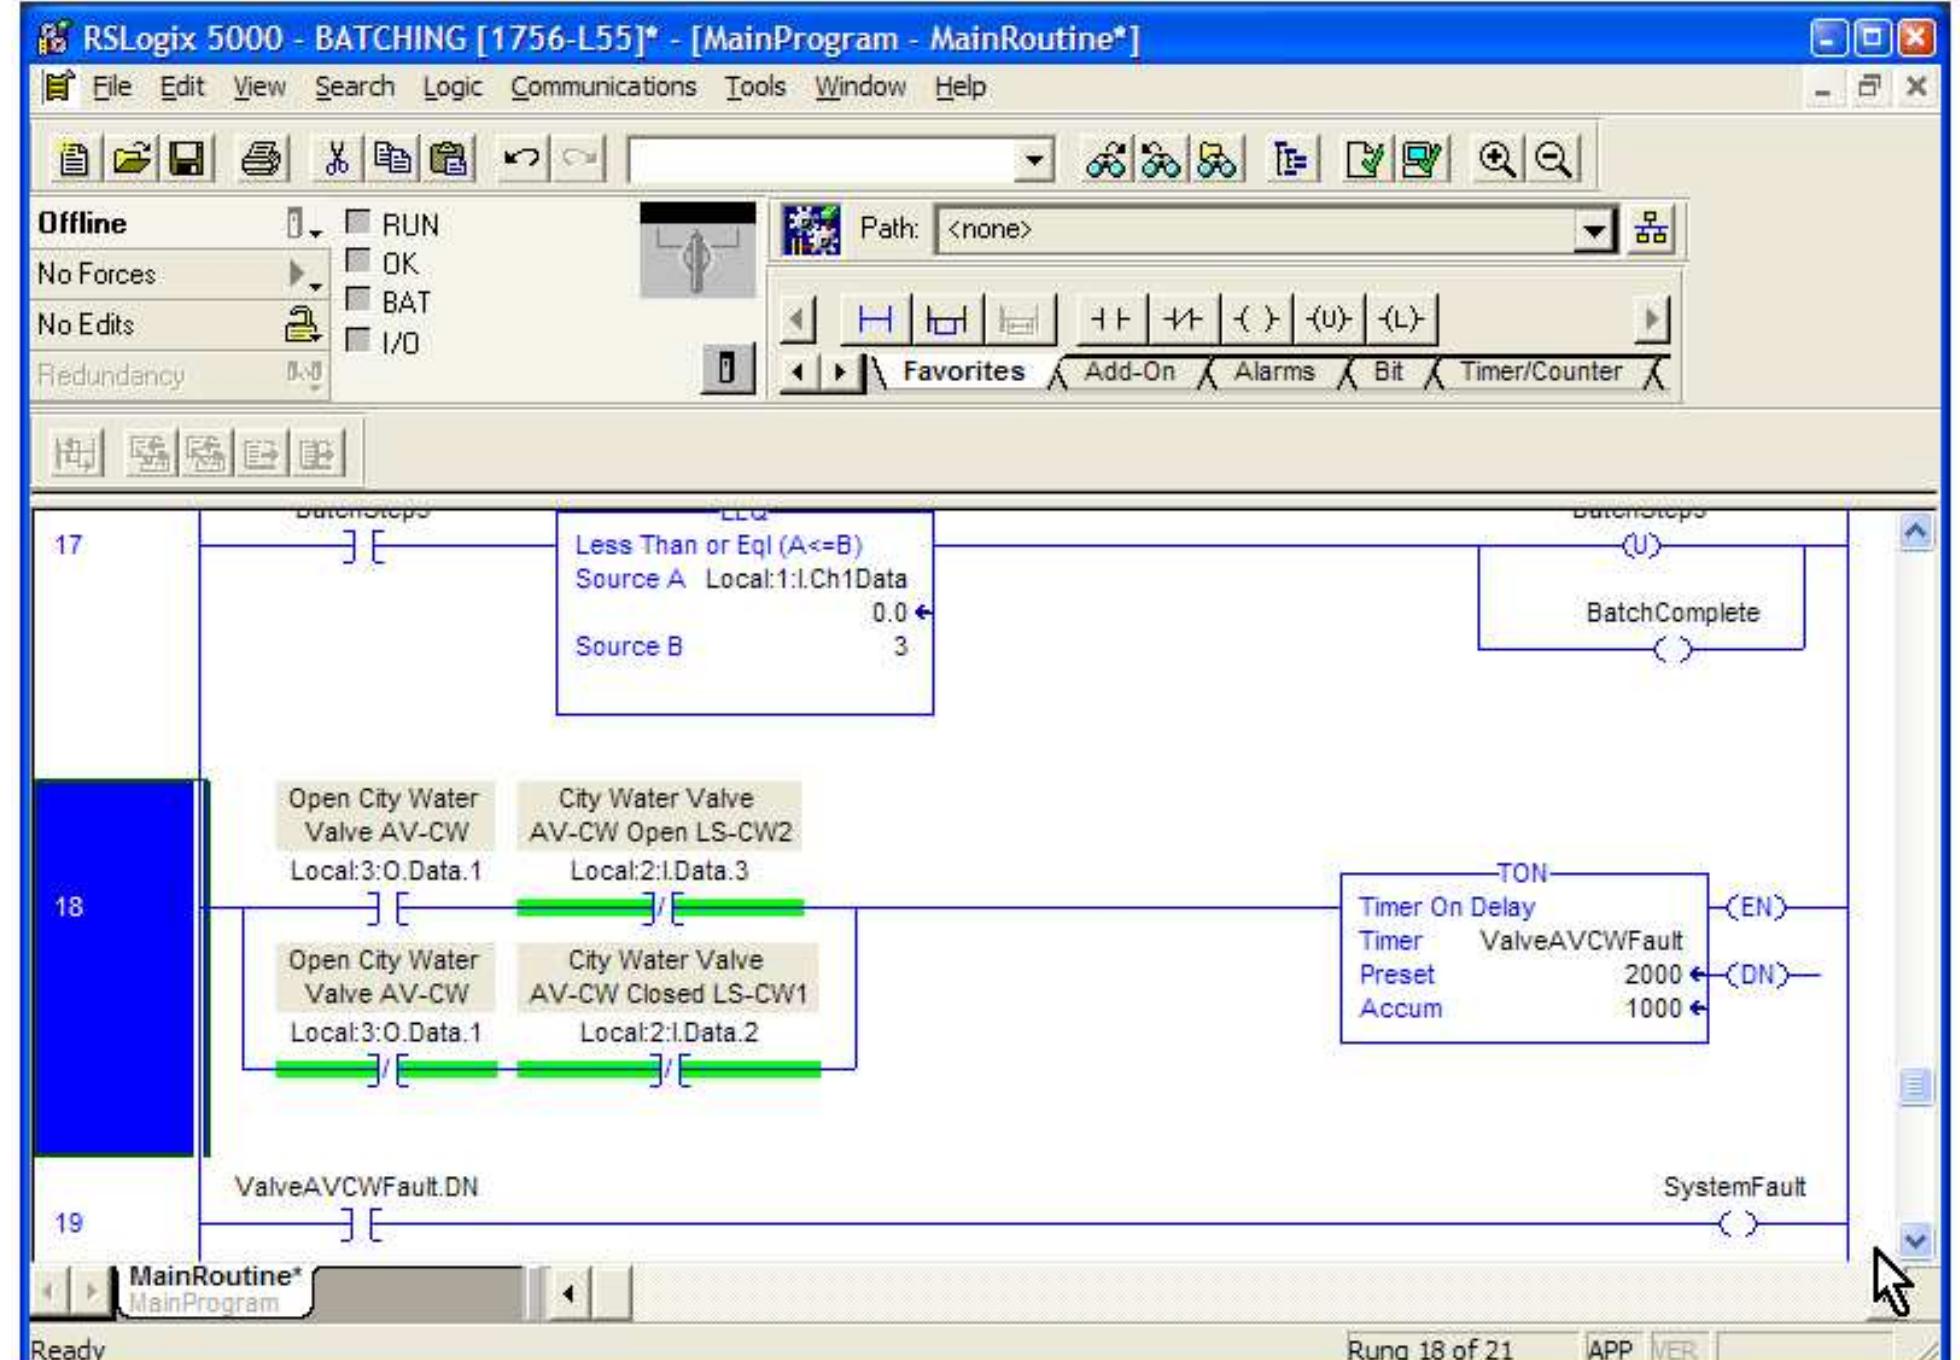Select the TON timer ValveAVCWFault block
Screen dimensions: 1960x1360
tap(1522, 958)
